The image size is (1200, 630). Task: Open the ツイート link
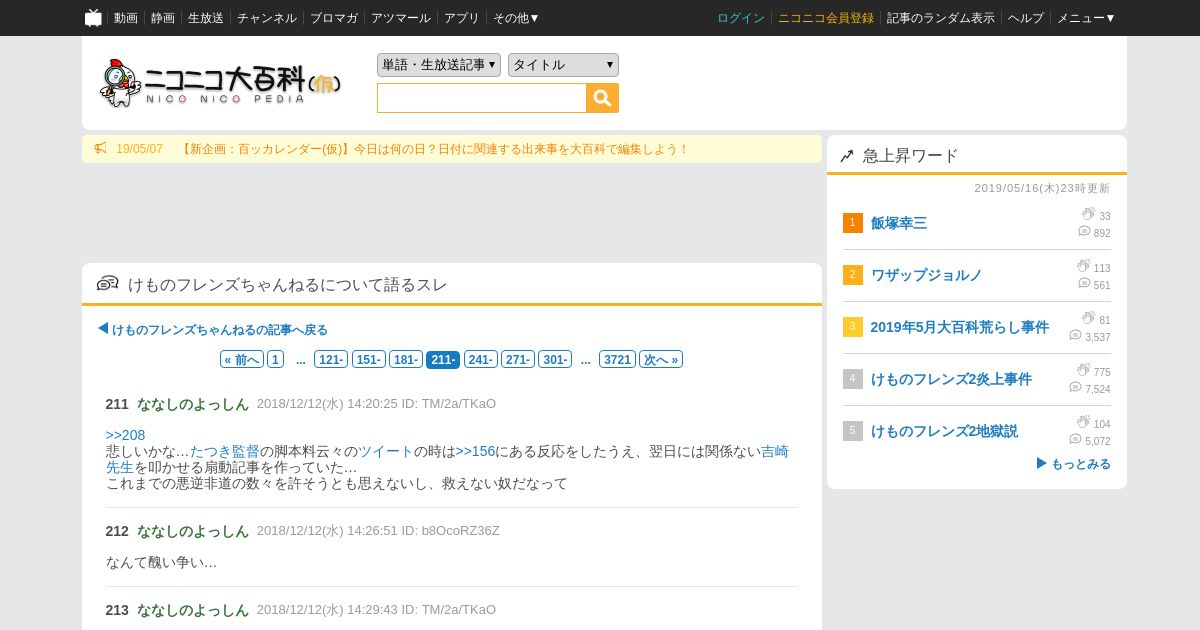coord(386,451)
